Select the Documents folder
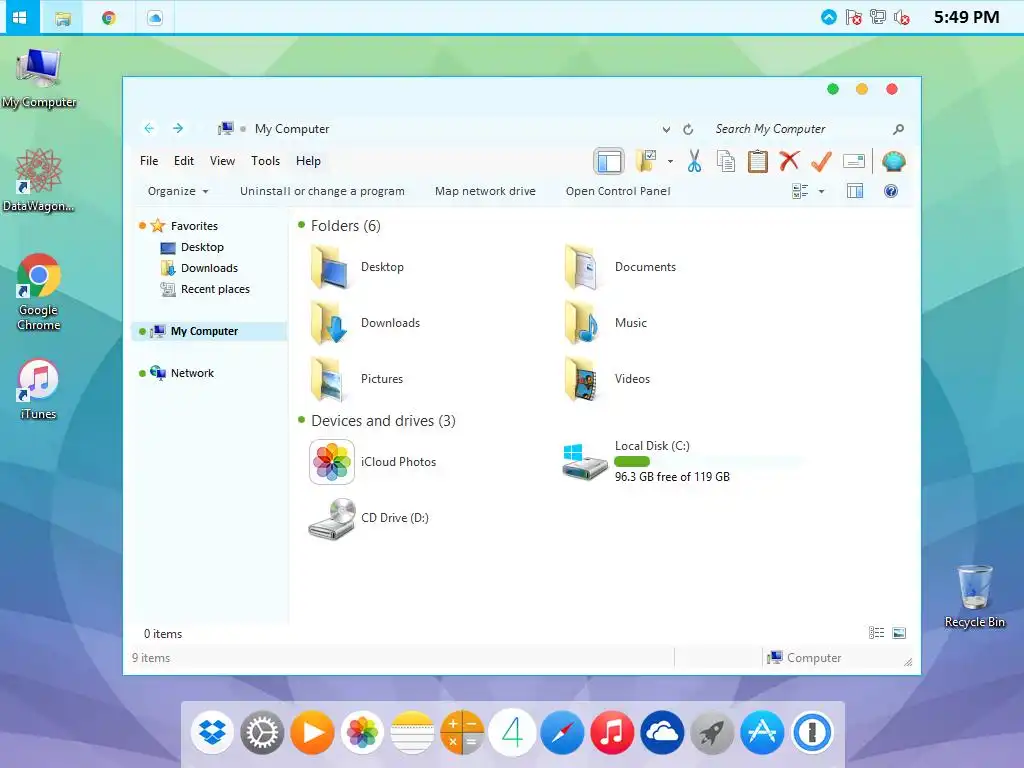 tap(620, 266)
